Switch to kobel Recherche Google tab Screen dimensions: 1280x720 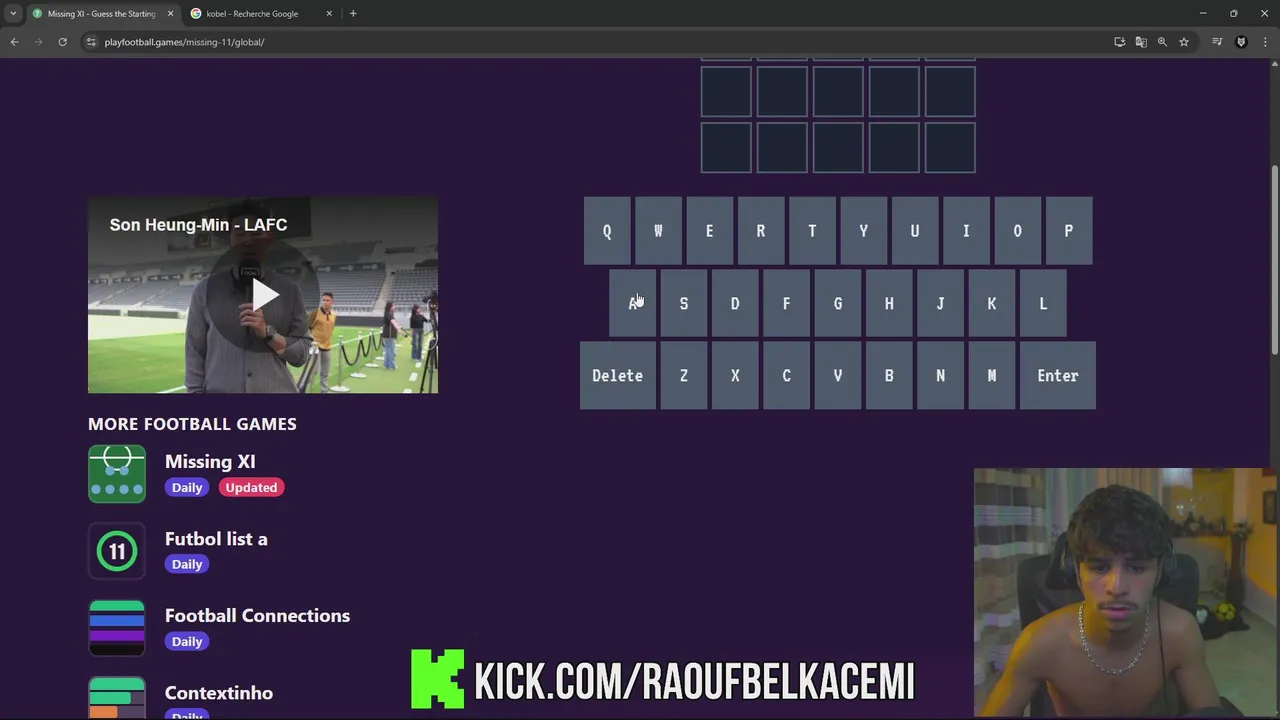(x=260, y=14)
